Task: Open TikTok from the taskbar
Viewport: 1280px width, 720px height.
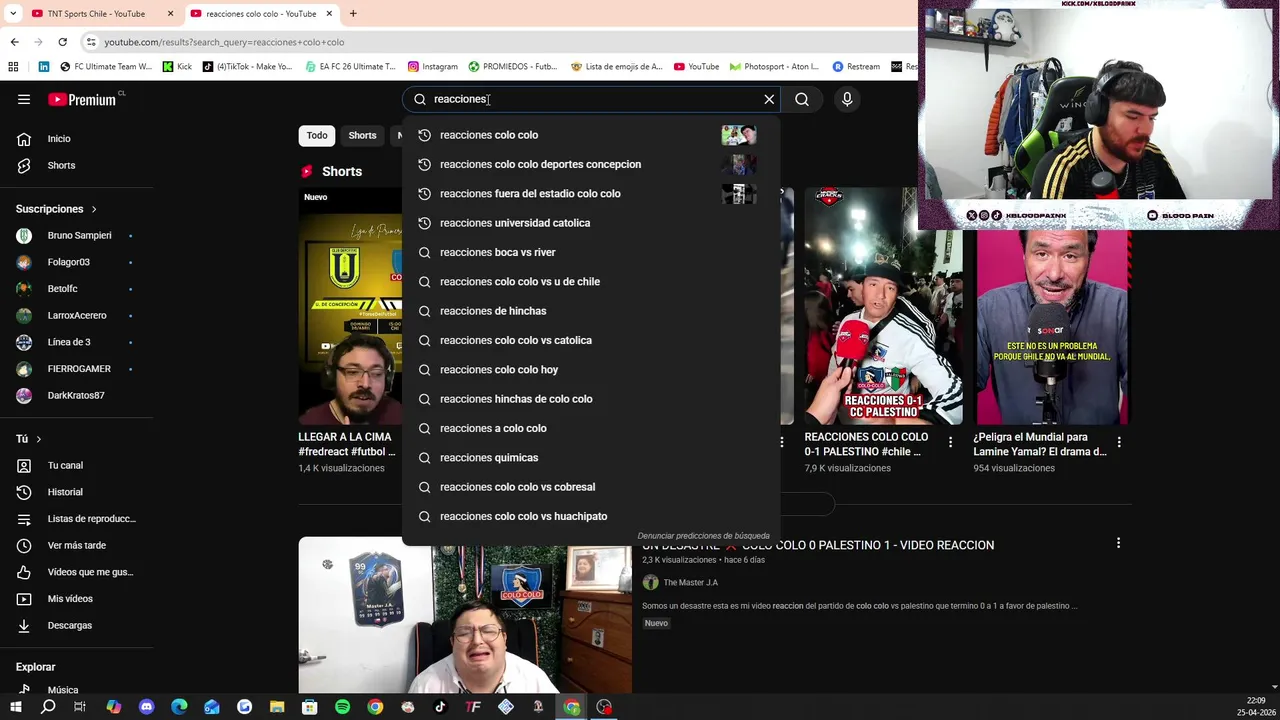Action: (440, 707)
